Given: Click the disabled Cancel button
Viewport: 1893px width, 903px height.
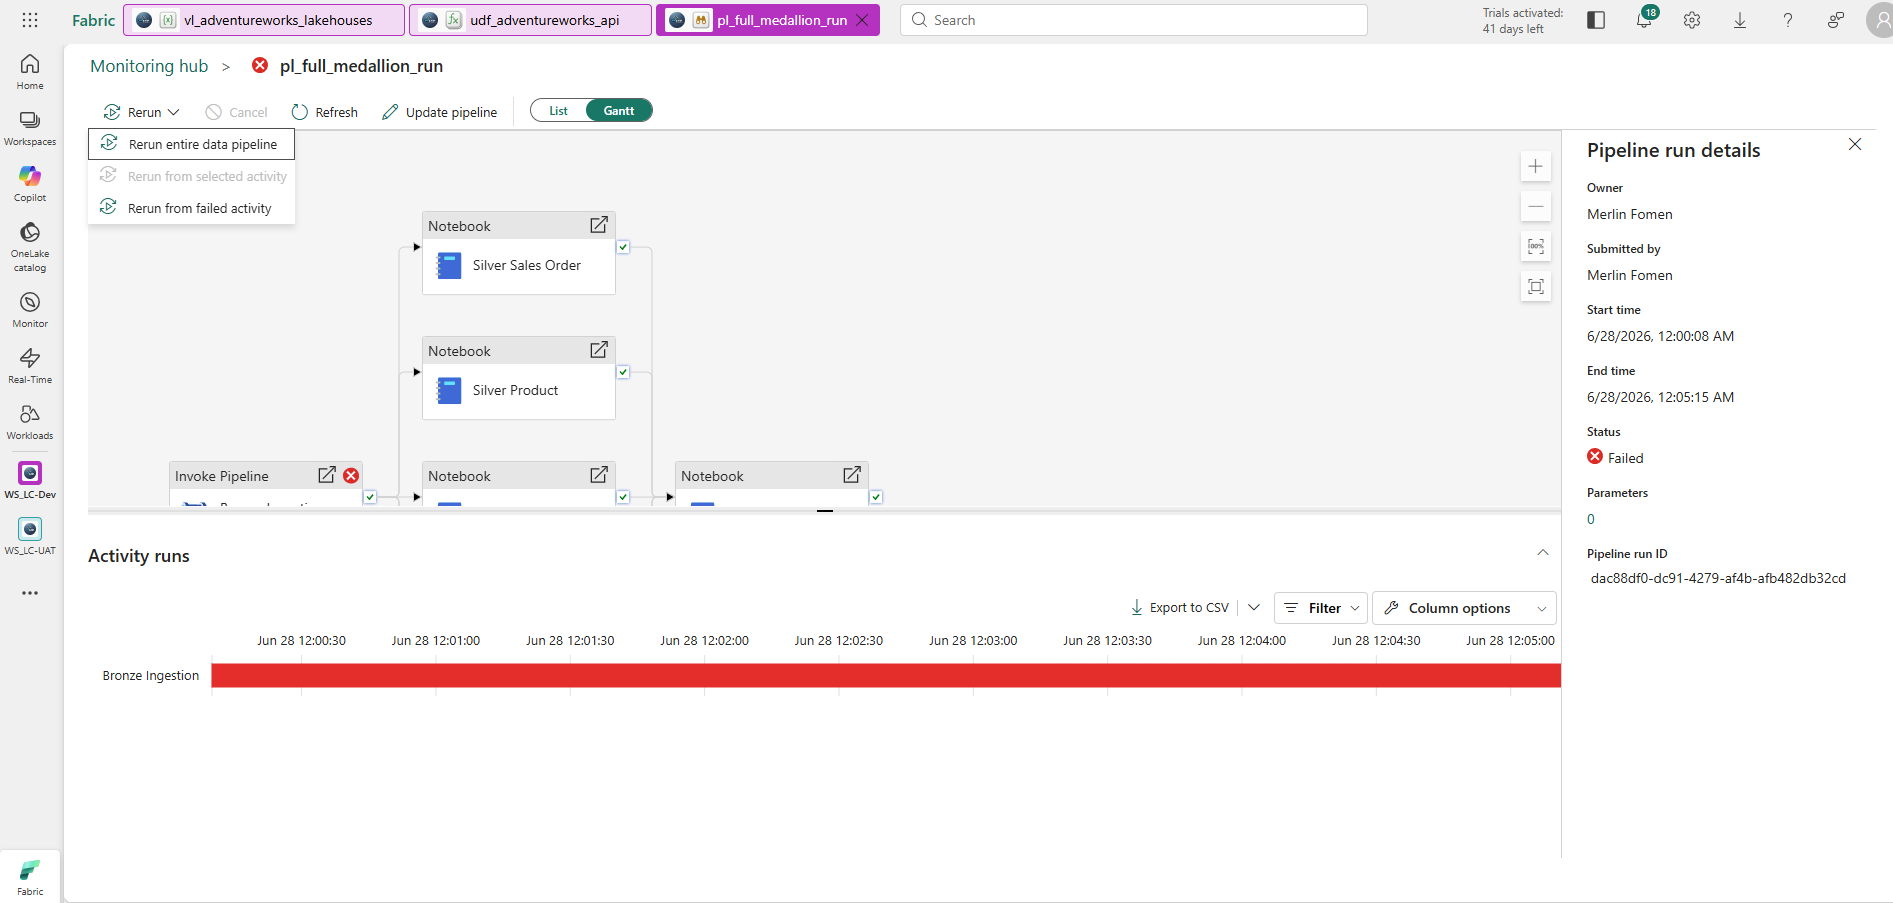Looking at the screenshot, I should click(x=236, y=112).
